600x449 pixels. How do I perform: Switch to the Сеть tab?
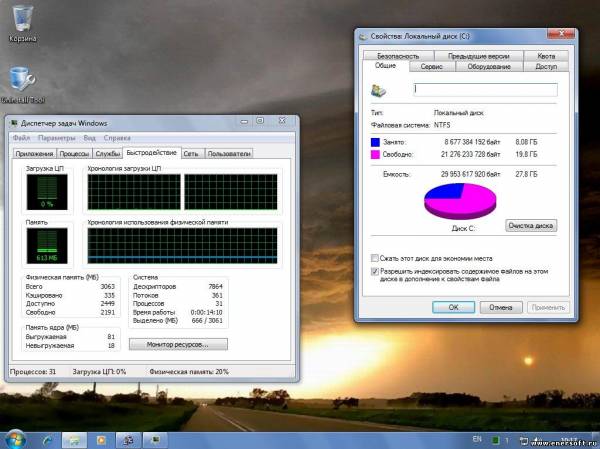point(191,154)
